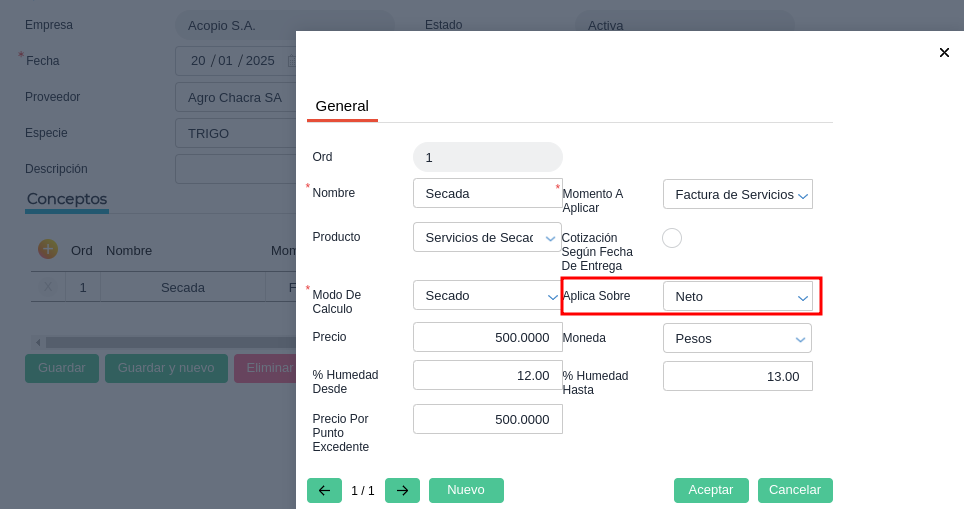Click the delete row X icon
Image resolution: width=964 pixels, height=509 pixels.
tap(48, 287)
